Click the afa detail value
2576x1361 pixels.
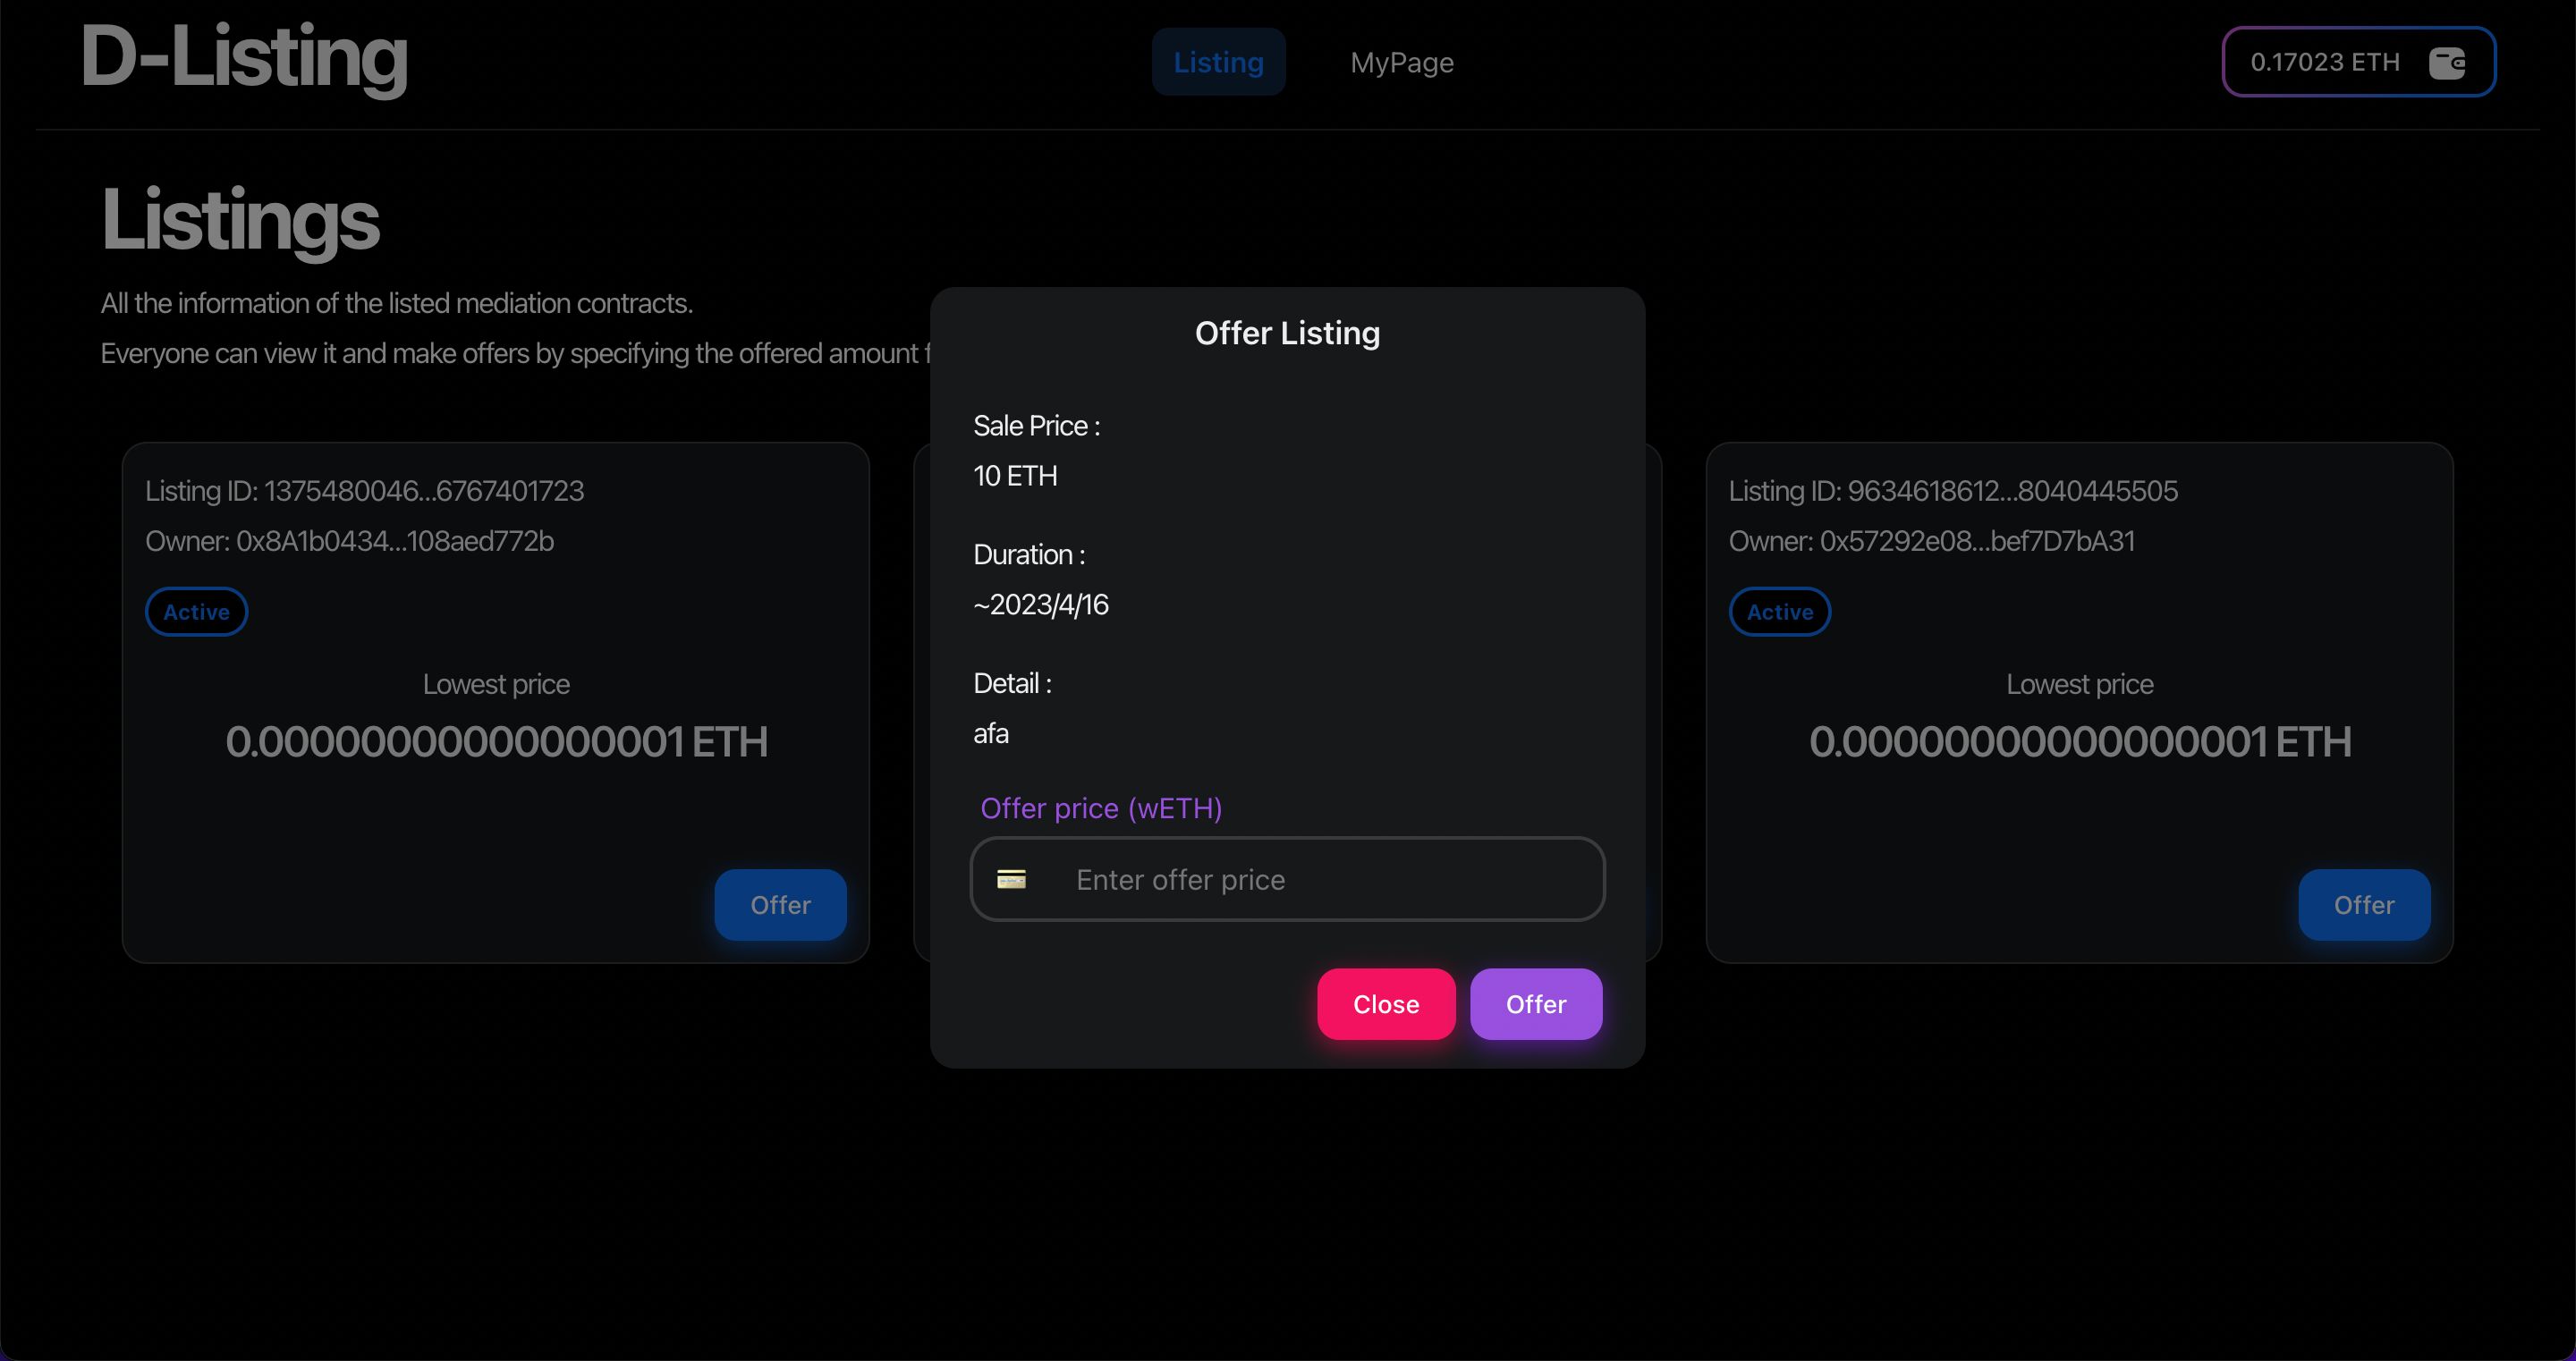(990, 734)
